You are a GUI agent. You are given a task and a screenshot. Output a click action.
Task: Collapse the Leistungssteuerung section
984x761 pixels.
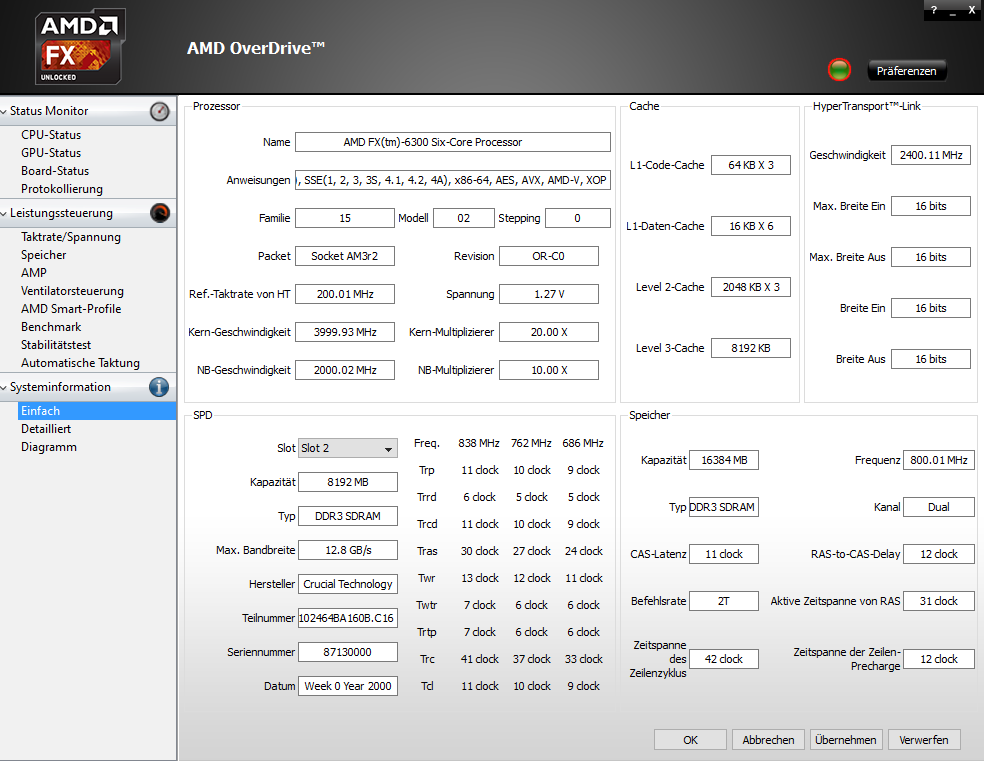(4, 213)
